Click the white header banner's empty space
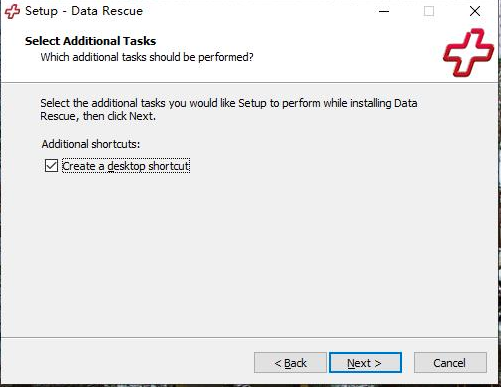 point(333,50)
